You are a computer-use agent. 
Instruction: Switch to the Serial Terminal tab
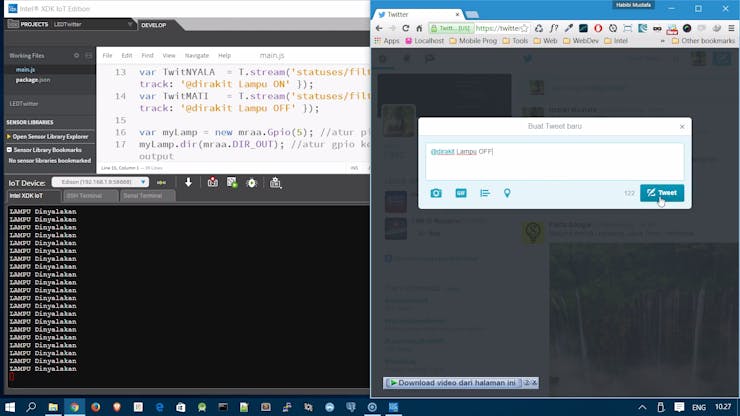tap(147, 195)
